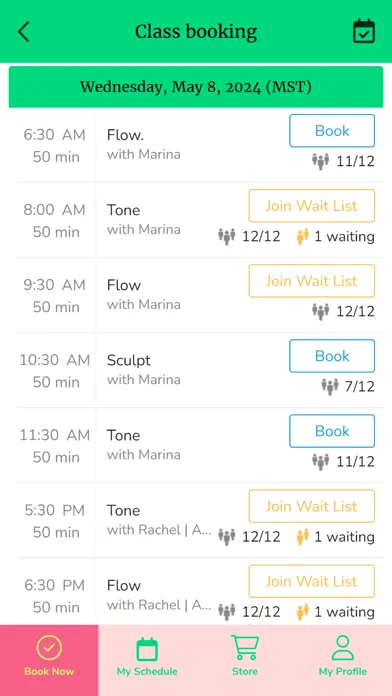
Task: Tap attendees icon for 10:30 AM Sculpt class
Action: (x=330, y=387)
